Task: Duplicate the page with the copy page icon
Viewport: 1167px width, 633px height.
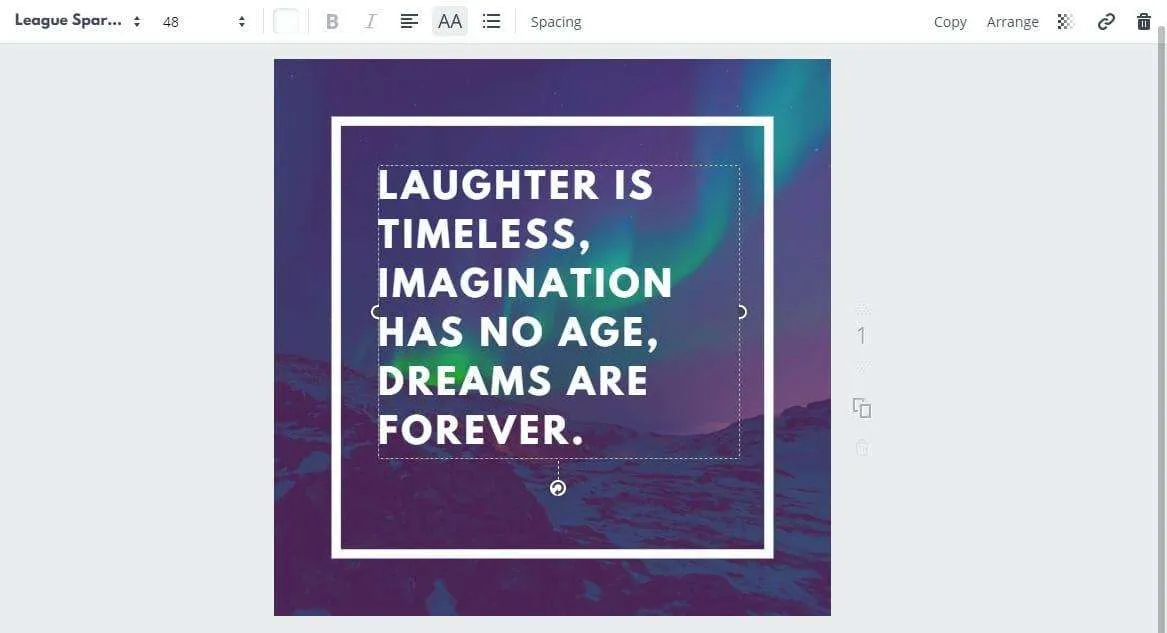Action: coord(862,408)
